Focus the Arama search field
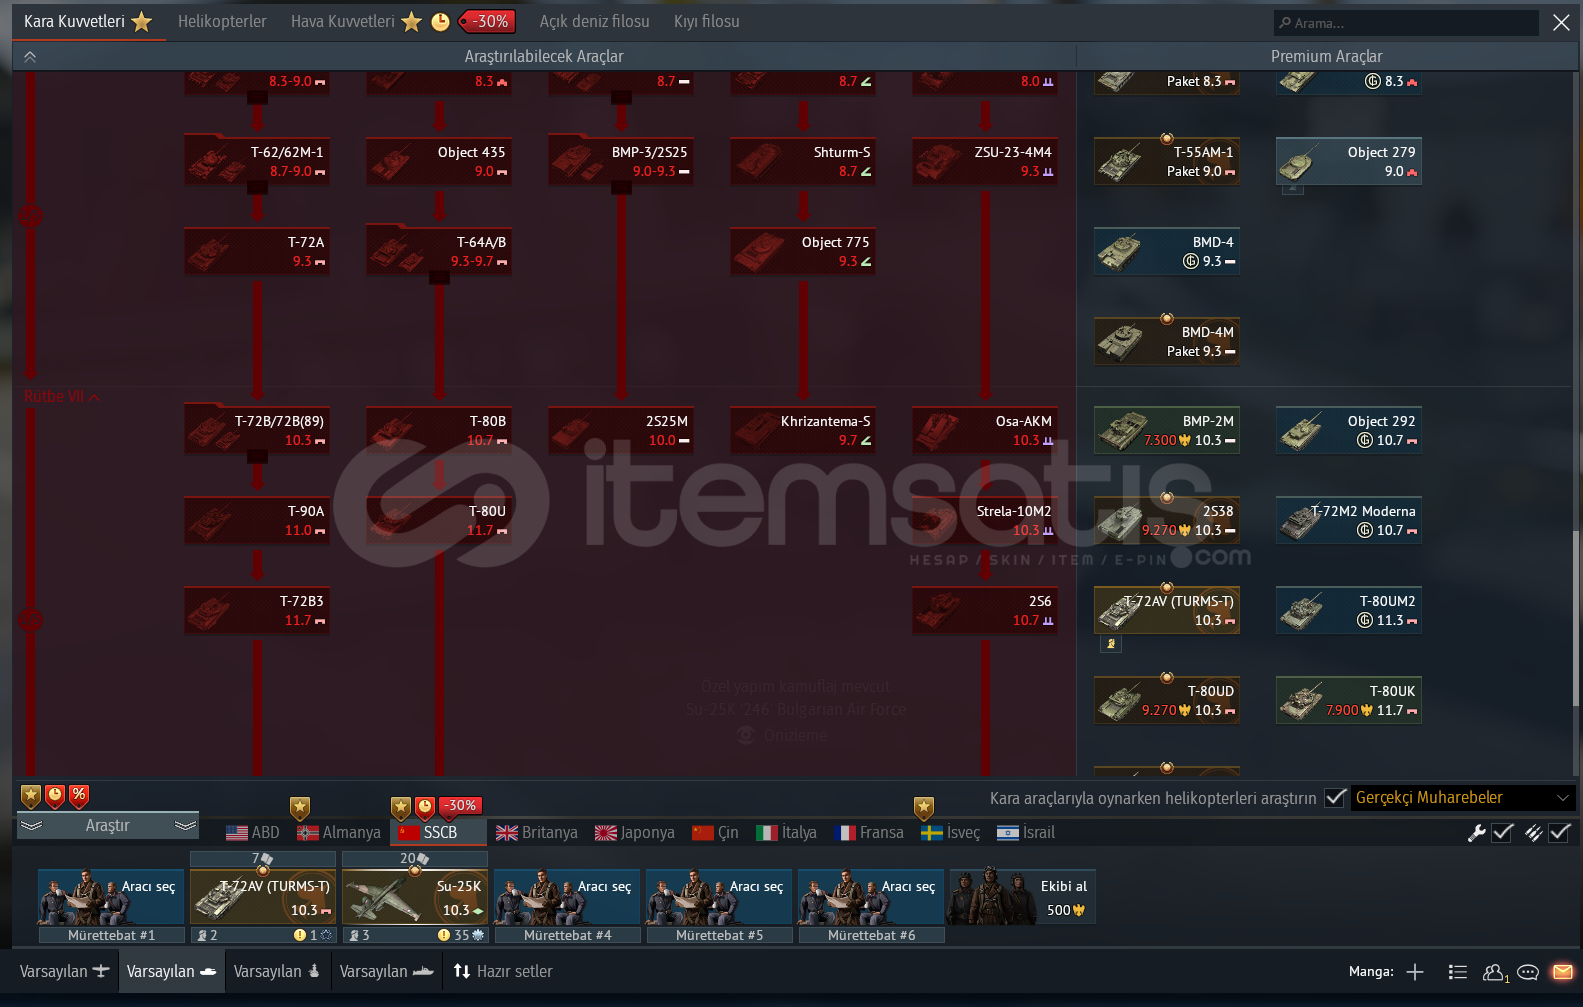 (1406, 22)
